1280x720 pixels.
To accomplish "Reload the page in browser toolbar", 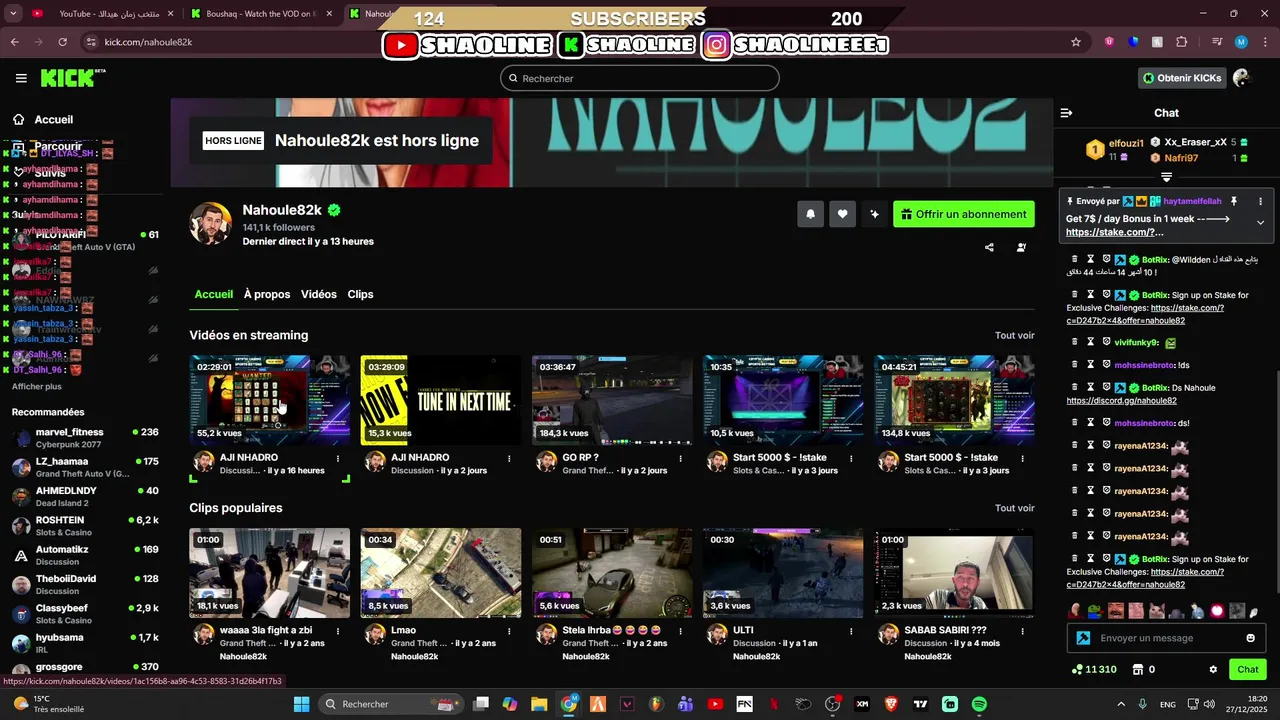I will (63, 42).
